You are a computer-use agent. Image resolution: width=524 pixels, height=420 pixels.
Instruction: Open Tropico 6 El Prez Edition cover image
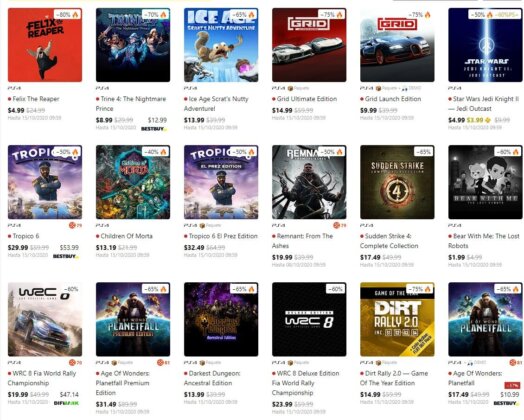pyautogui.click(x=221, y=182)
